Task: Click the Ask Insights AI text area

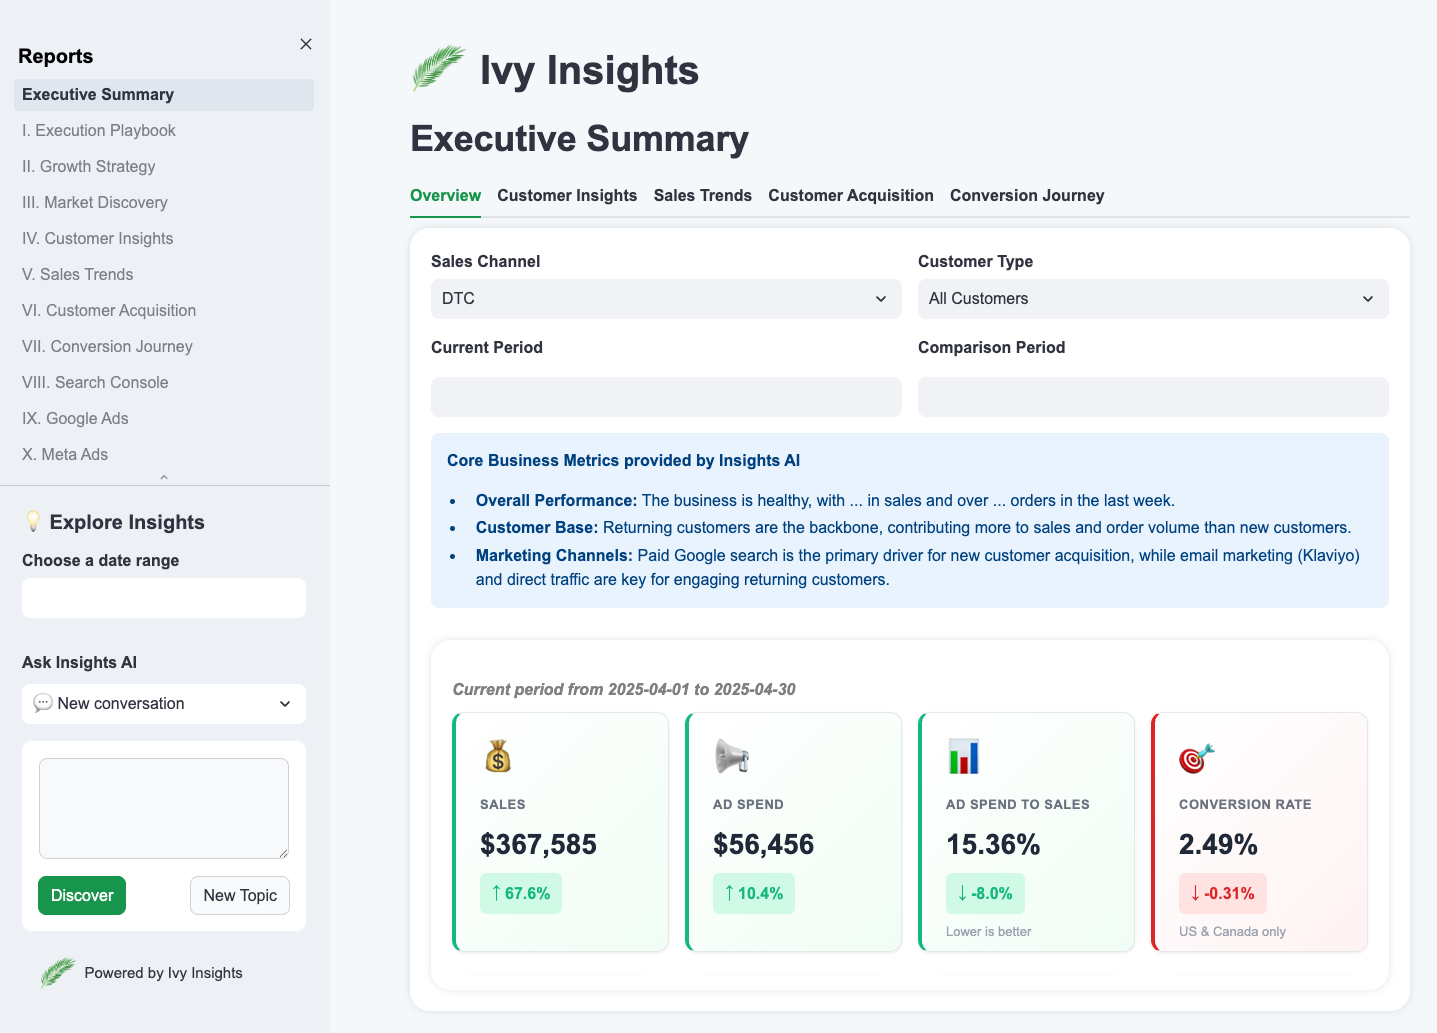Action: click(x=164, y=808)
